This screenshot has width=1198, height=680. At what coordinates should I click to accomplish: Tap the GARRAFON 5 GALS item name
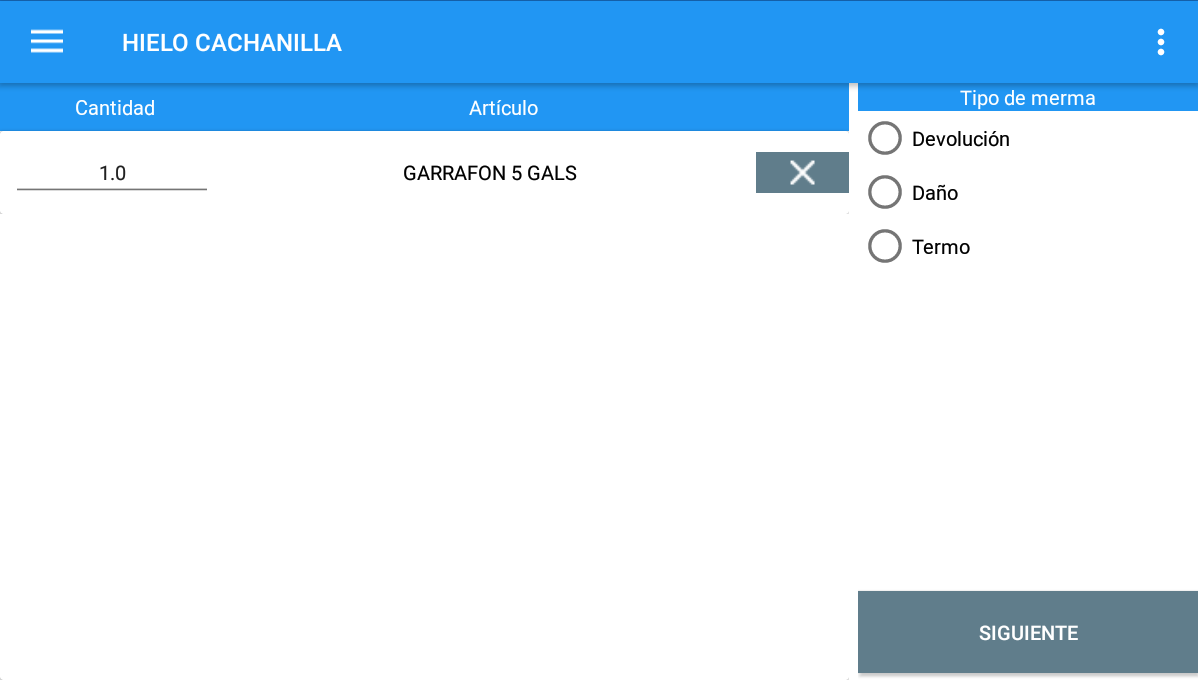[x=490, y=174]
